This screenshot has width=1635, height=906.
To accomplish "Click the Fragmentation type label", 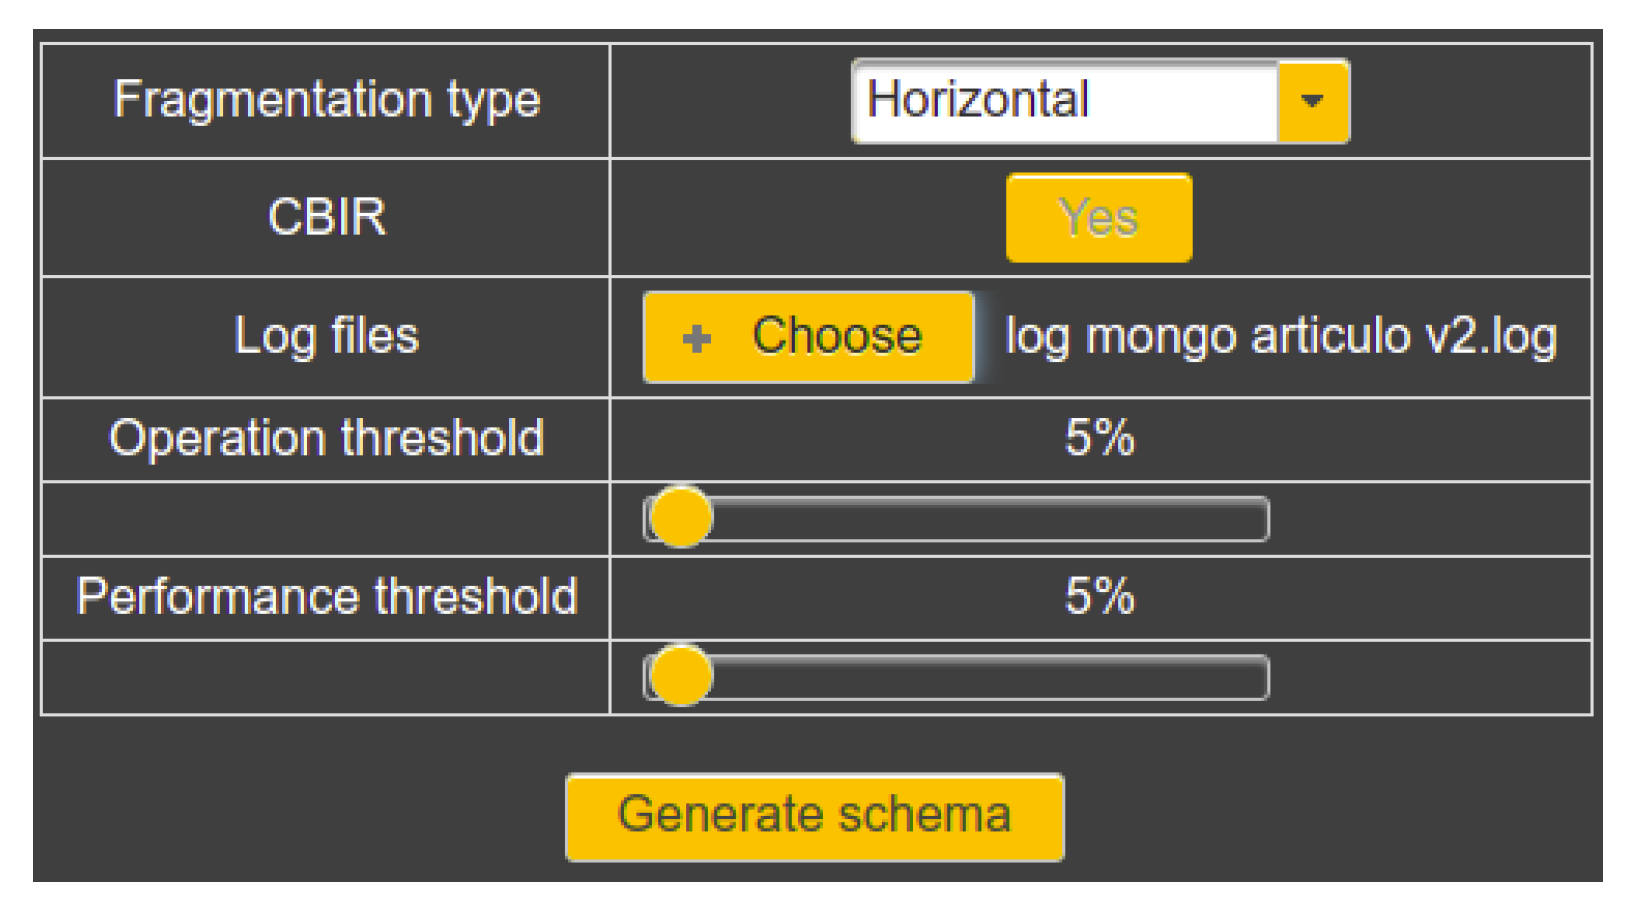I will click(x=327, y=100).
